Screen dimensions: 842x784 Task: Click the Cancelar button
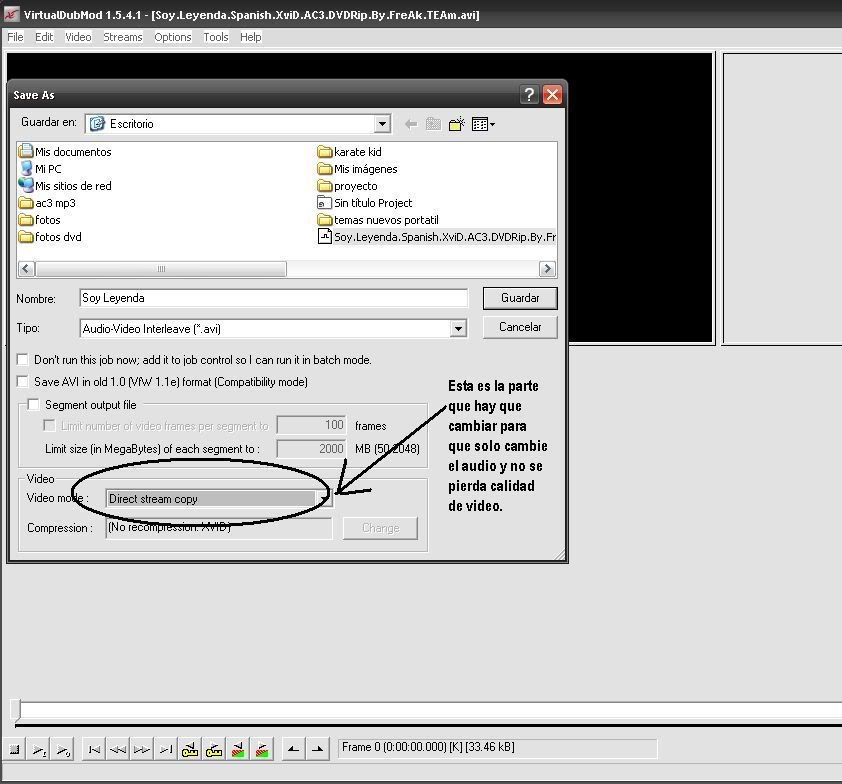[520, 327]
